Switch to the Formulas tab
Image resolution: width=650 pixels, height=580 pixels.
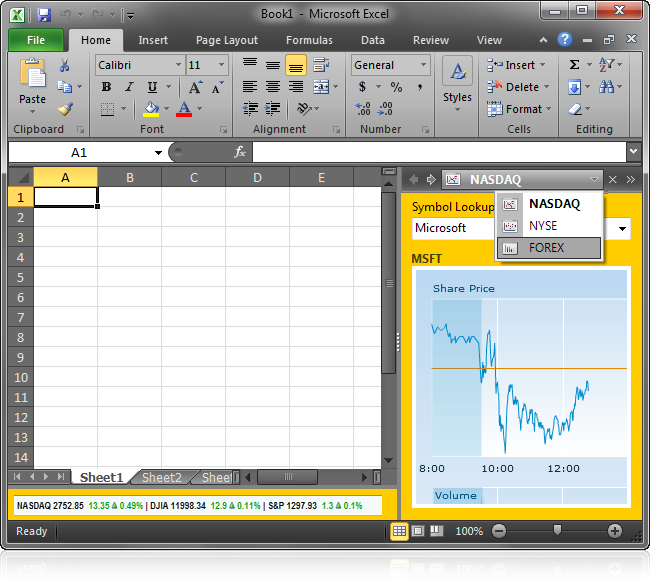[x=309, y=40]
